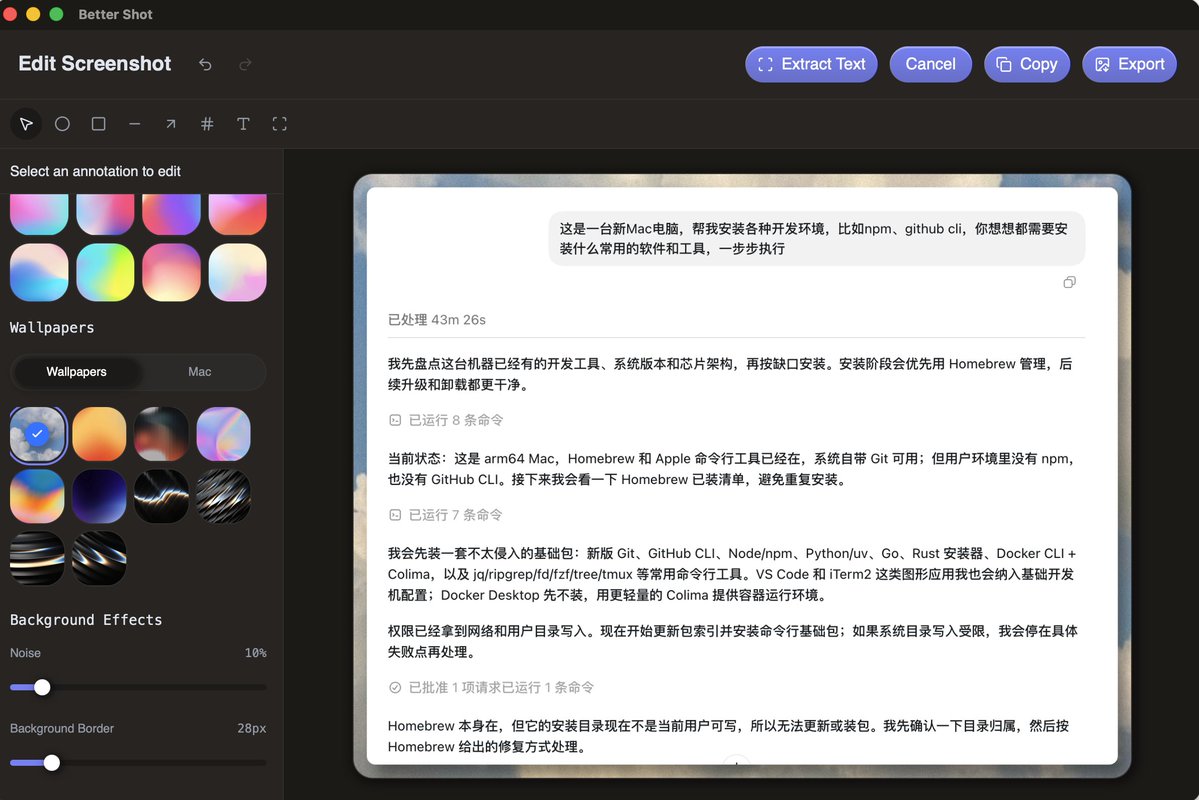Select the number hash annotation tool
This screenshot has width=1199, height=800.
pos(207,124)
